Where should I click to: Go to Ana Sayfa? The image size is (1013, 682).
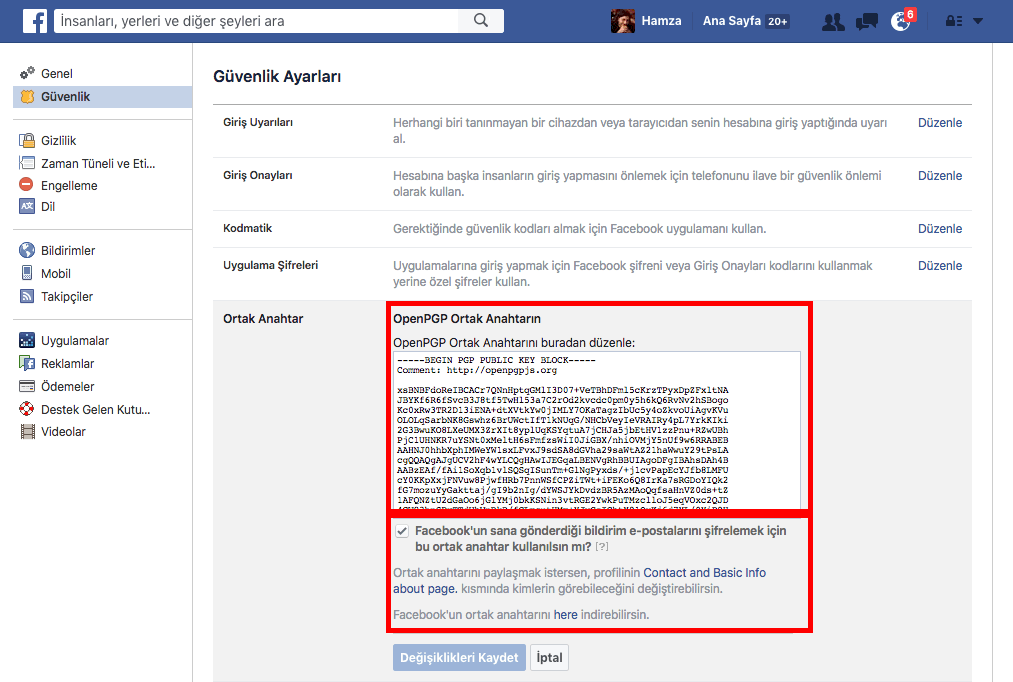[x=732, y=21]
